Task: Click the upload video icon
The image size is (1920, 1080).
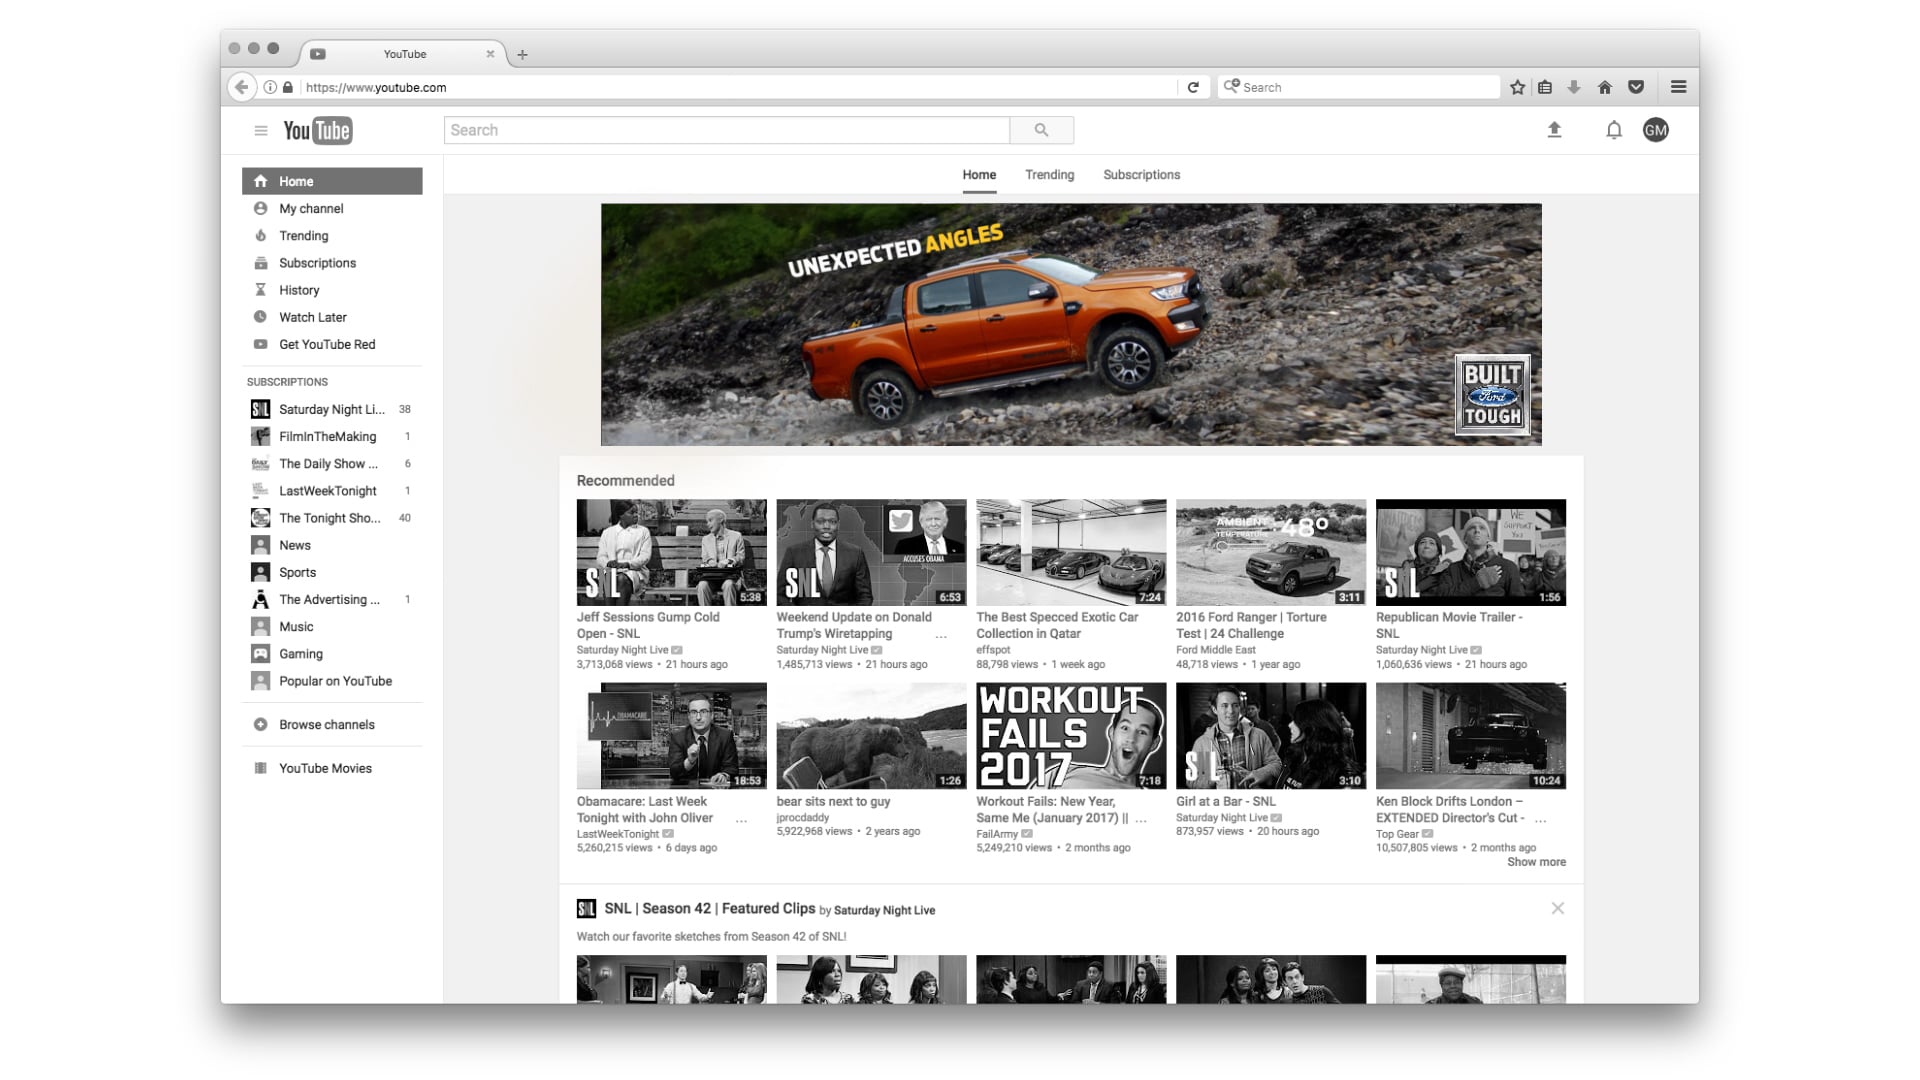Action: [1555, 129]
